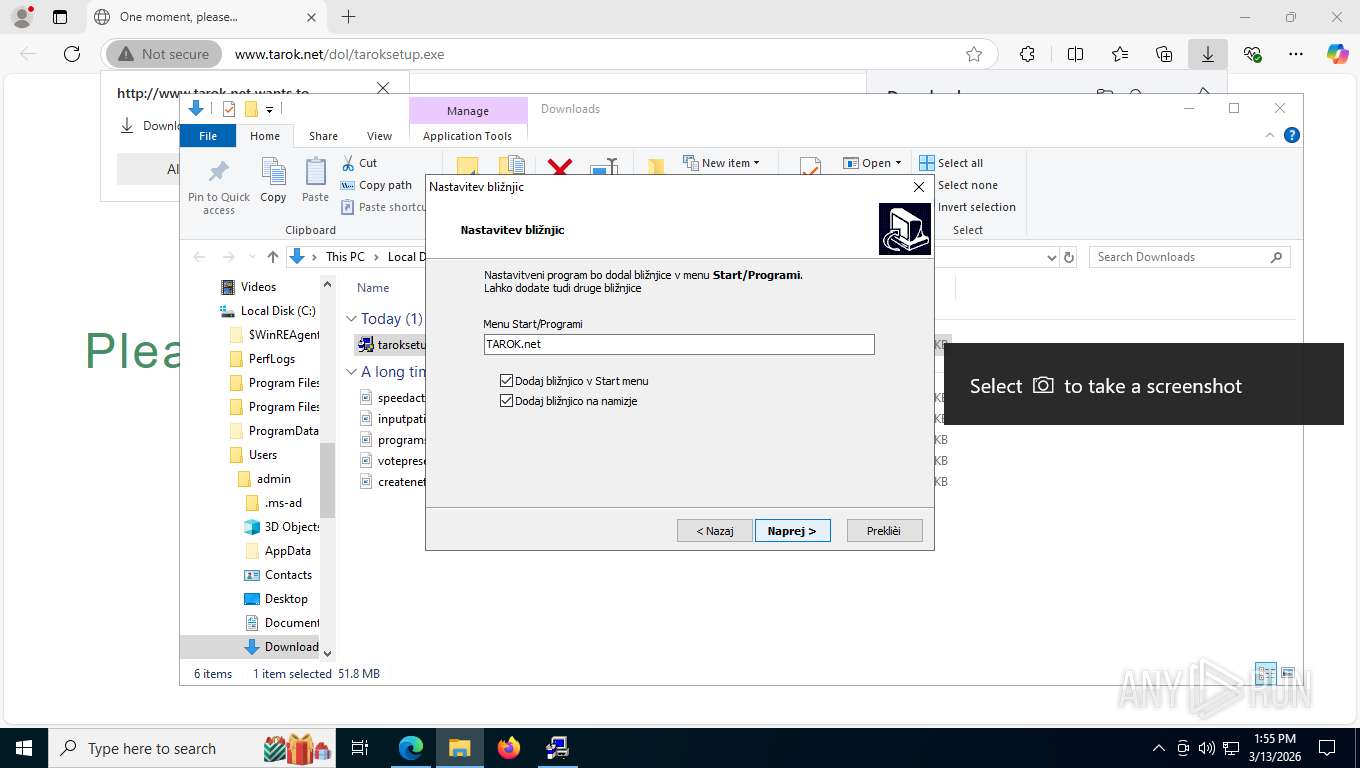
Task: Open the Application Tools tab
Action: pos(467,136)
